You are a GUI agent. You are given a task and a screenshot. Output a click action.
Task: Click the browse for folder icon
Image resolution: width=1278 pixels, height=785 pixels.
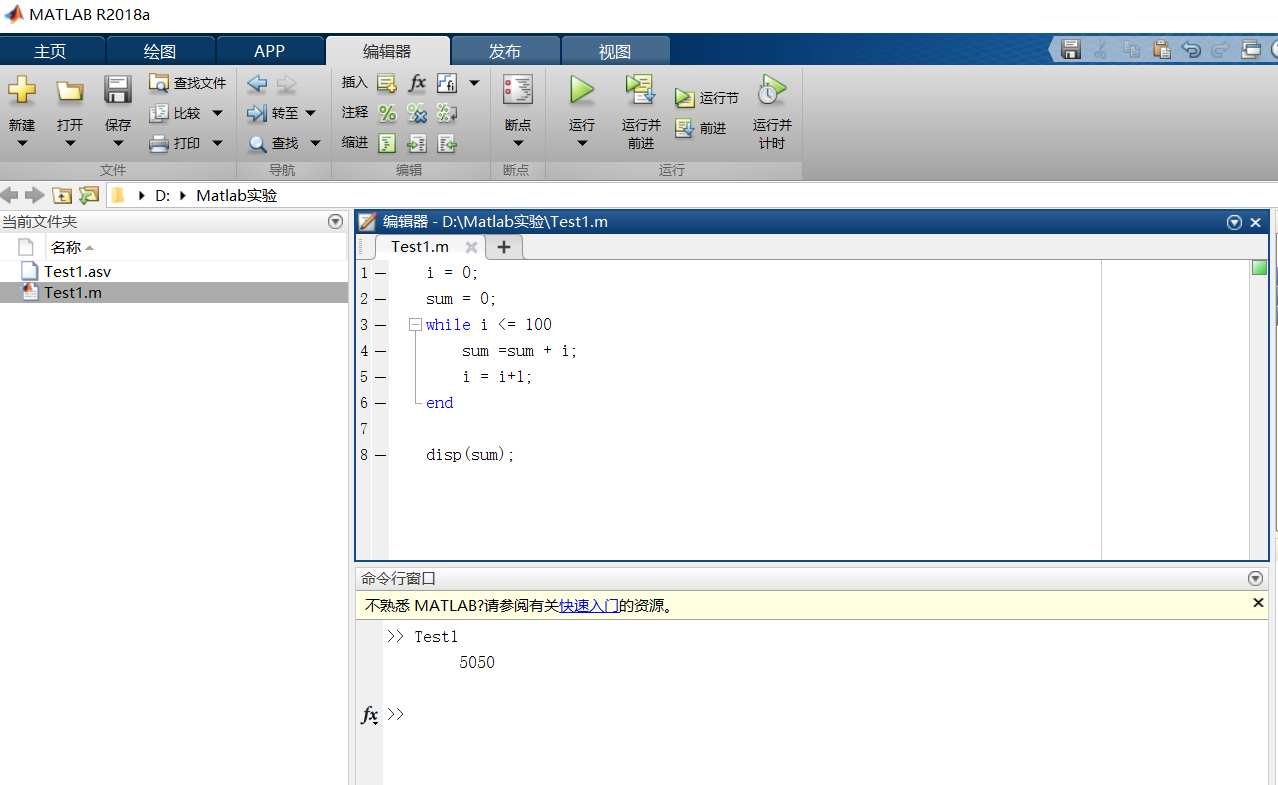[x=89, y=195]
